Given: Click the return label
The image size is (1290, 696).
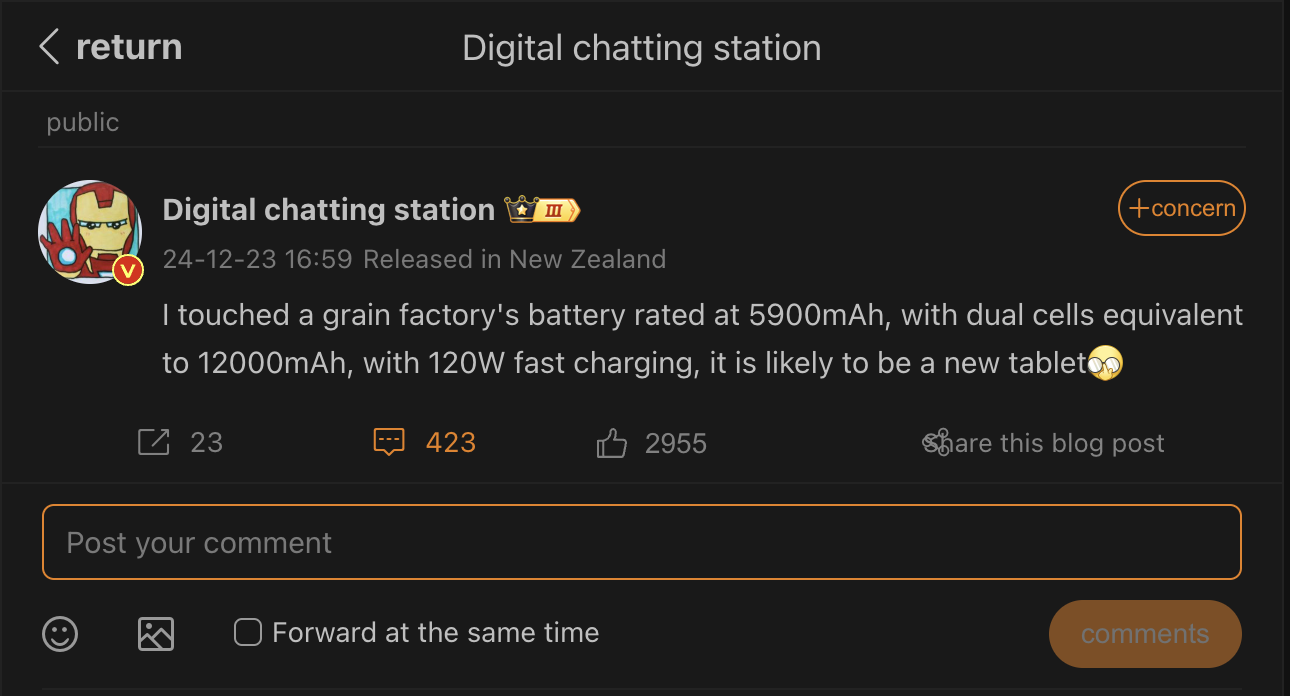Looking at the screenshot, I should coord(129,47).
